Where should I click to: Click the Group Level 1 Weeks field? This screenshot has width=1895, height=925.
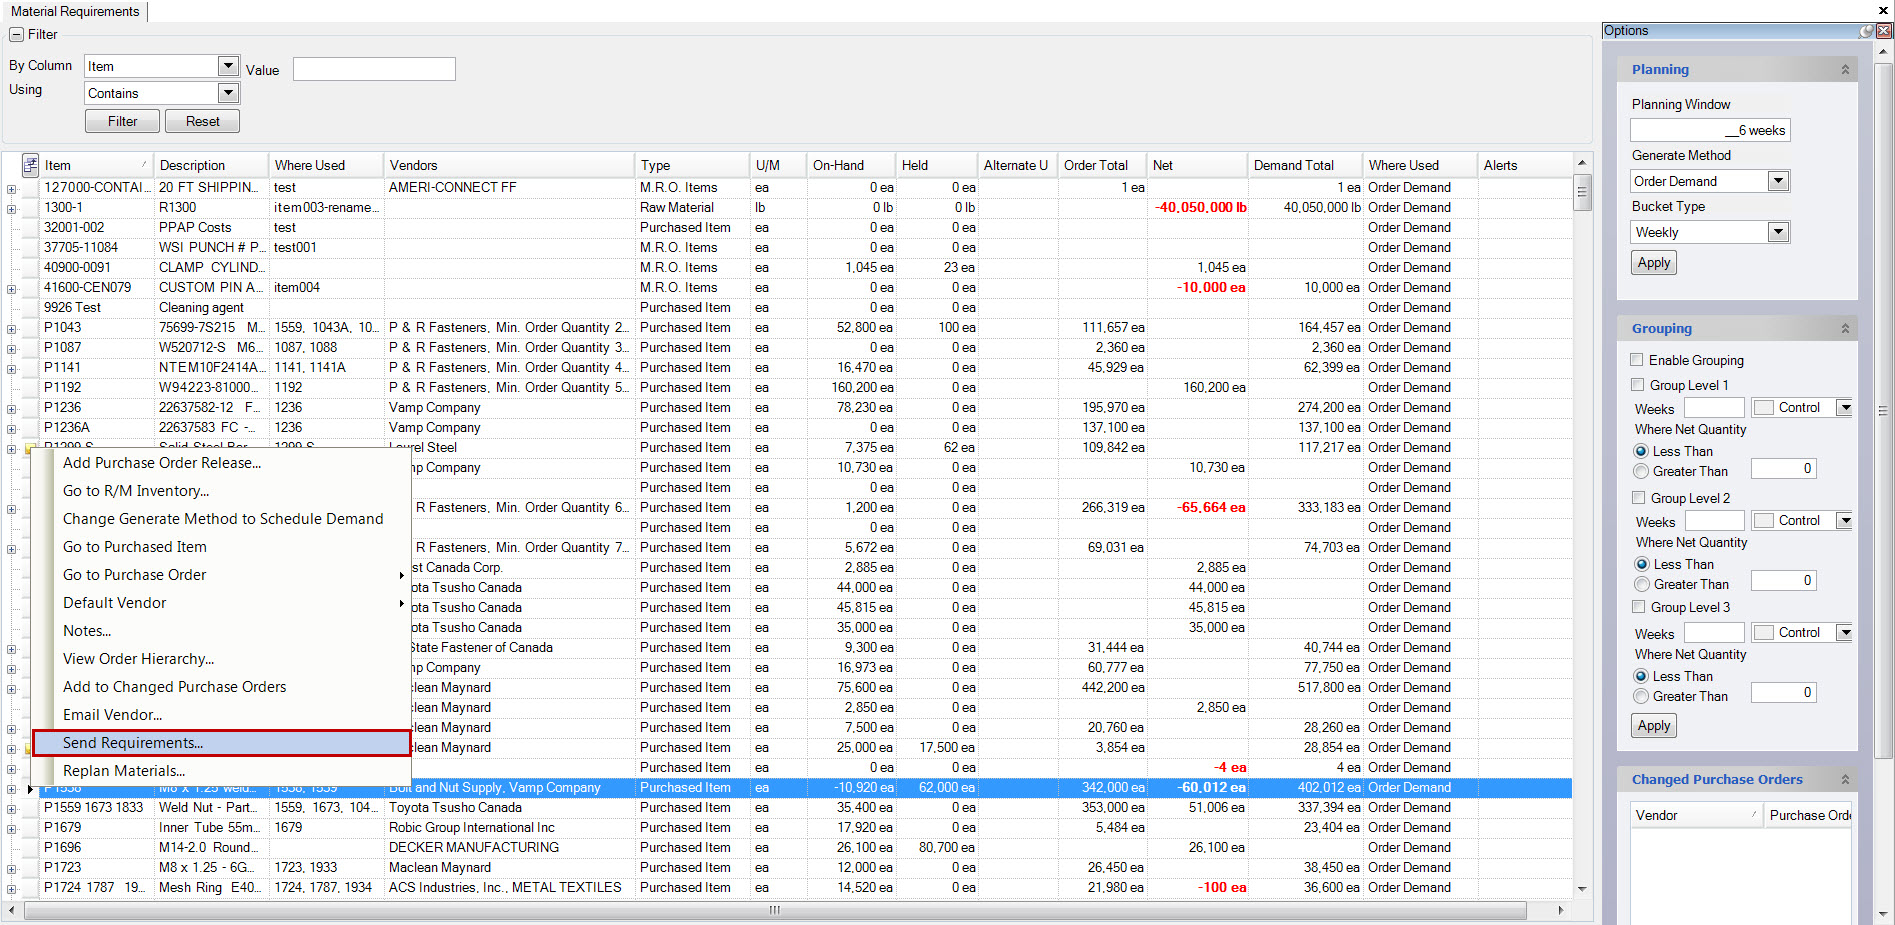pyautogui.click(x=1714, y=408)
